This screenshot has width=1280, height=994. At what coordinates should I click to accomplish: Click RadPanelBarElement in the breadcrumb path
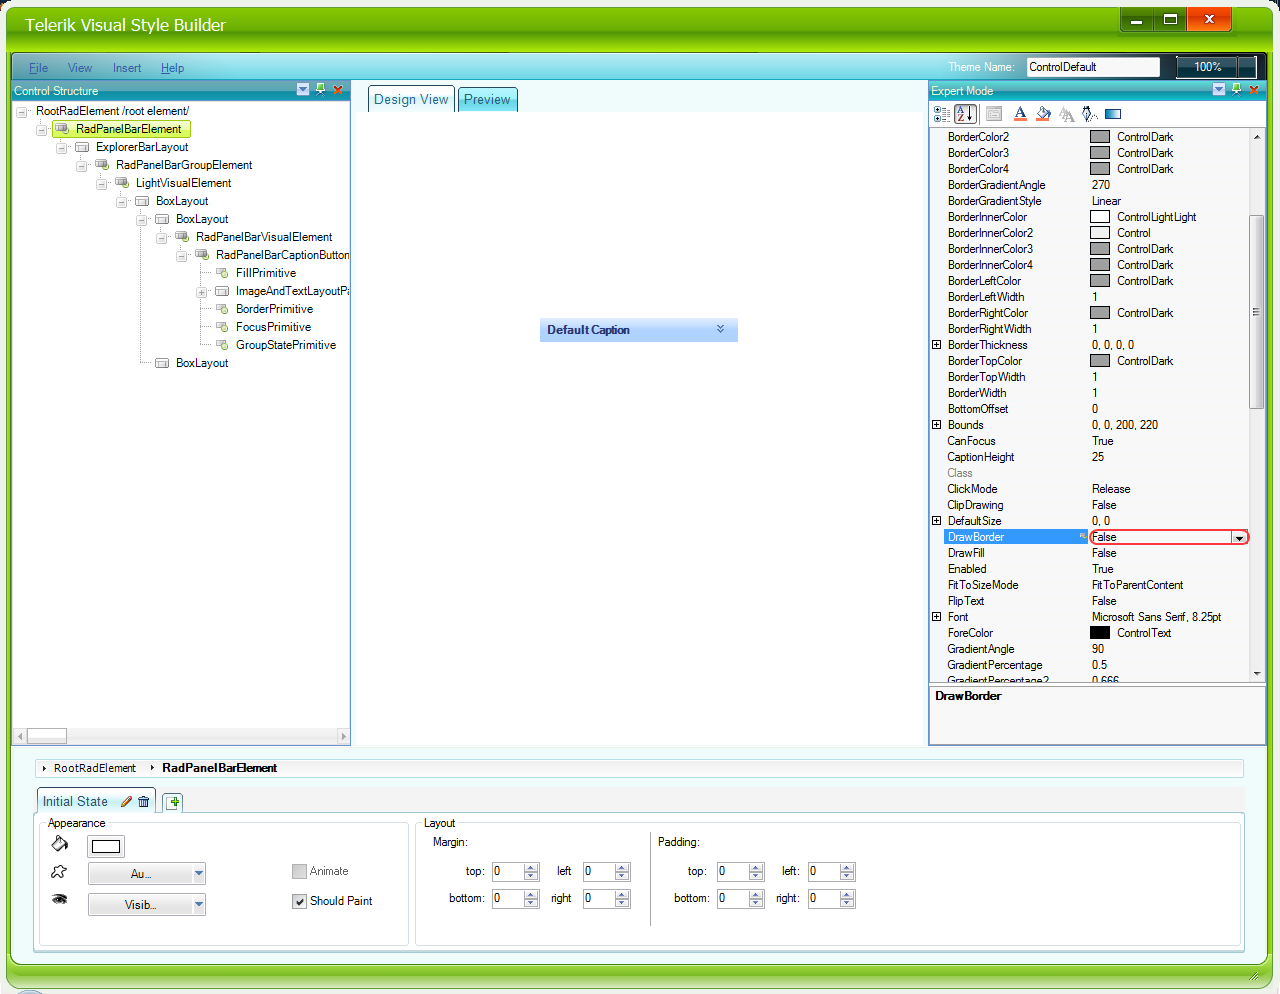(x=219, y=768)
